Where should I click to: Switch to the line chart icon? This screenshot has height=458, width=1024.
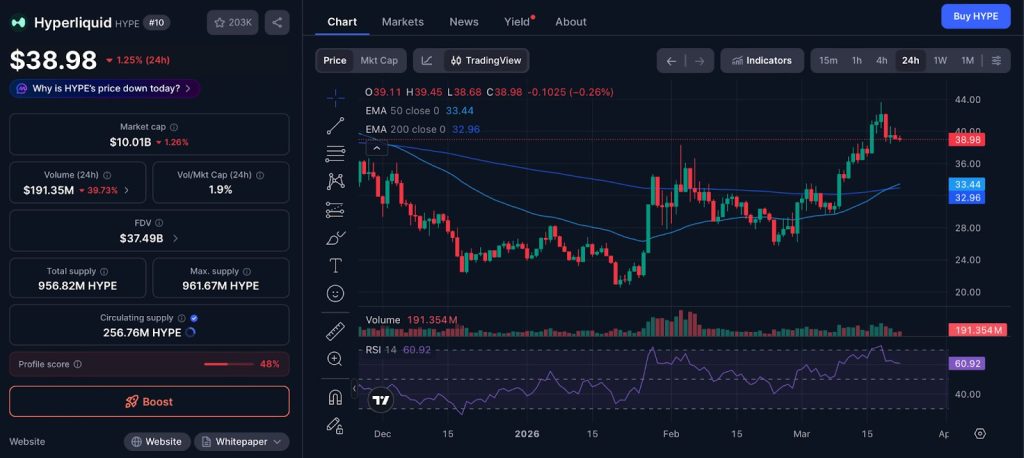tap(427, 61)
